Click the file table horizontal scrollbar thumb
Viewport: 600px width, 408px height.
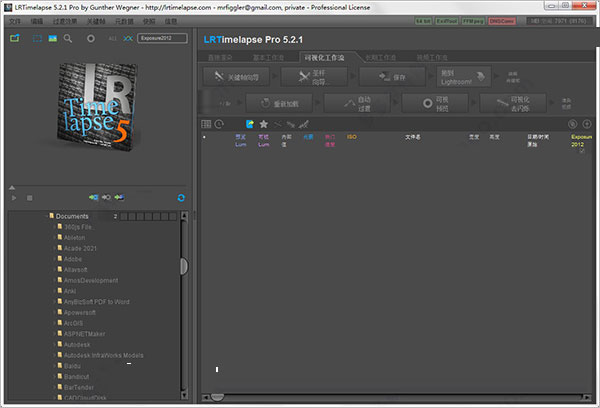pyautogui.click(x=217, y=398)
